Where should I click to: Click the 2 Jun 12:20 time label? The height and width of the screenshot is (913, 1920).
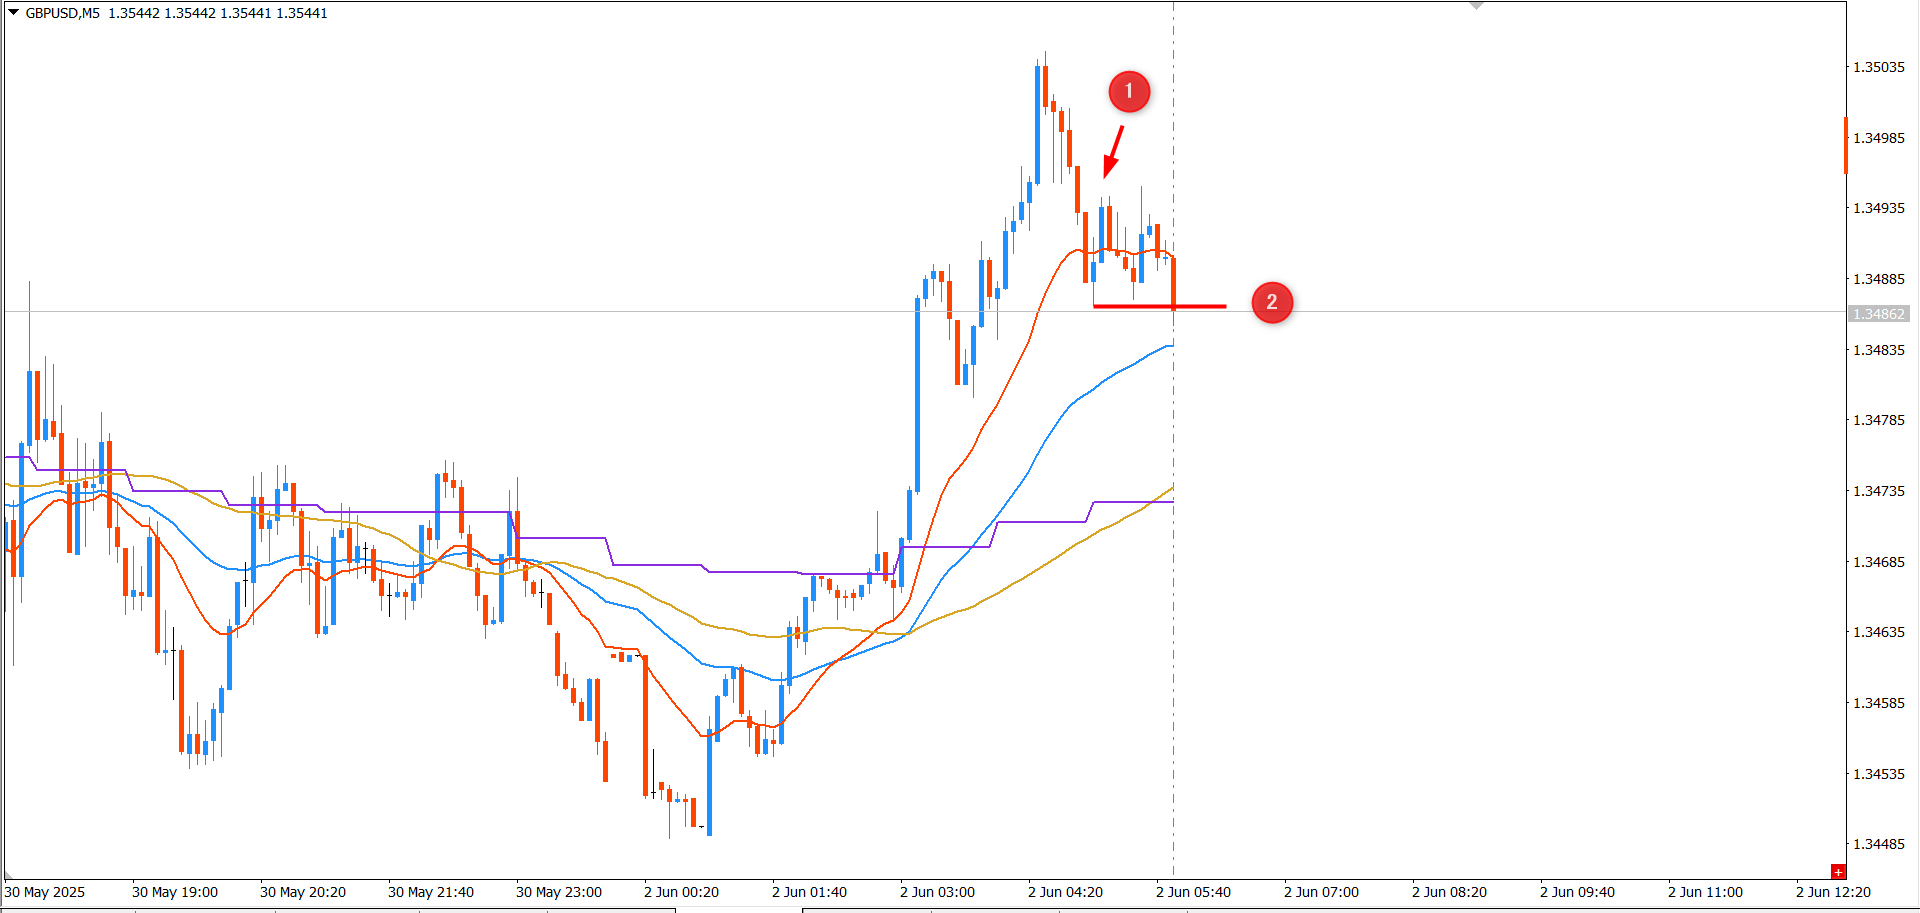coord(1833,892)
